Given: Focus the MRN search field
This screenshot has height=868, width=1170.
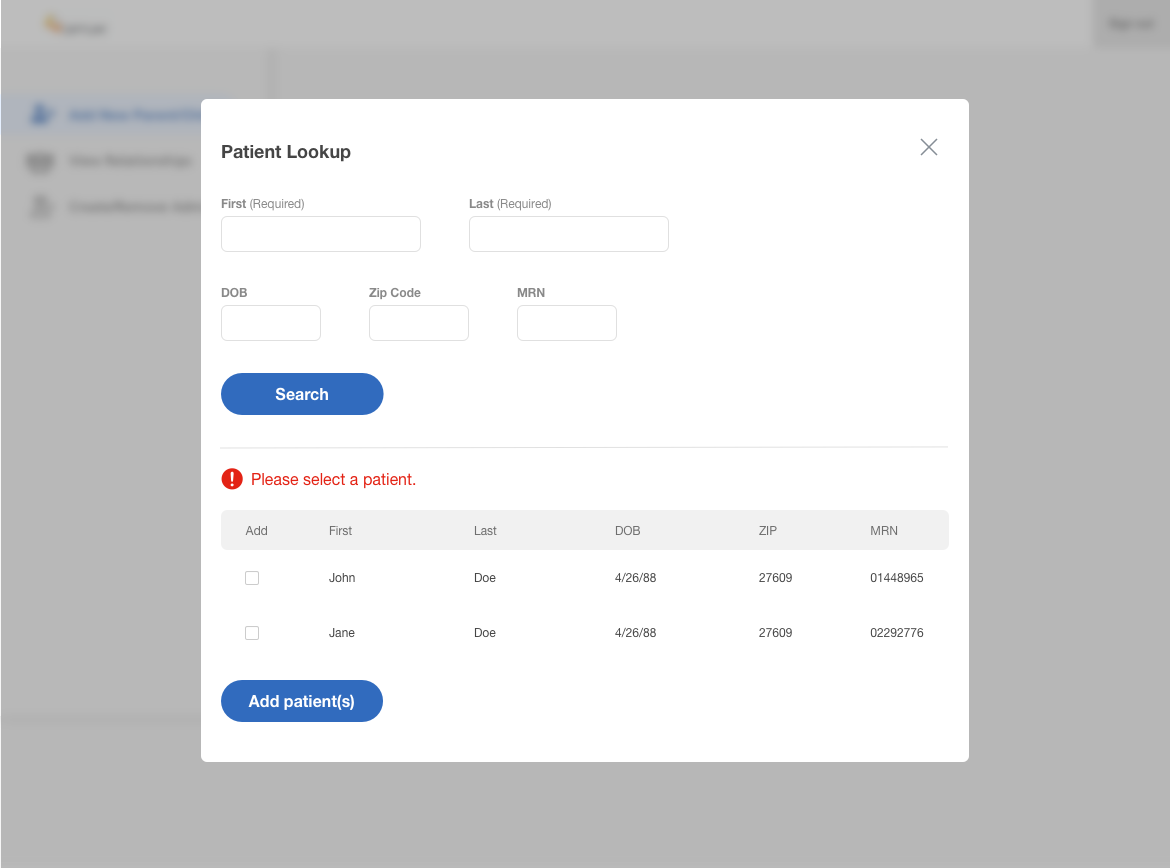Looking at the screenshot, I should pyautogui.click(x=566, y=323).
